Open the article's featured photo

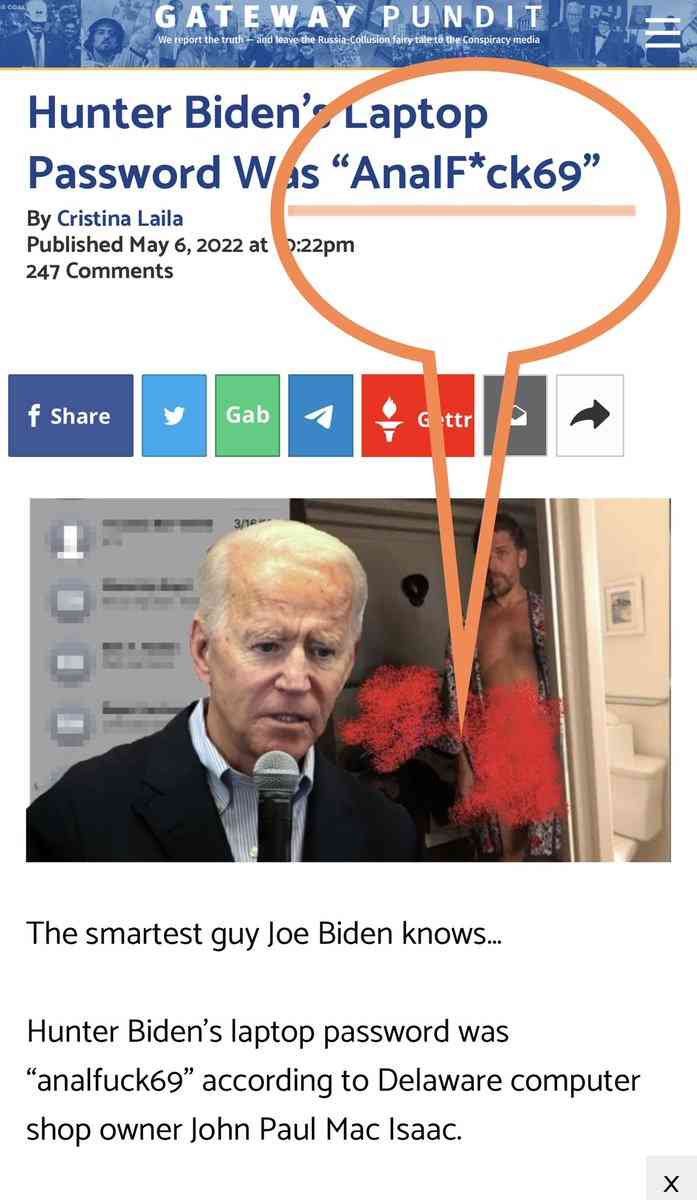(348, 680)
